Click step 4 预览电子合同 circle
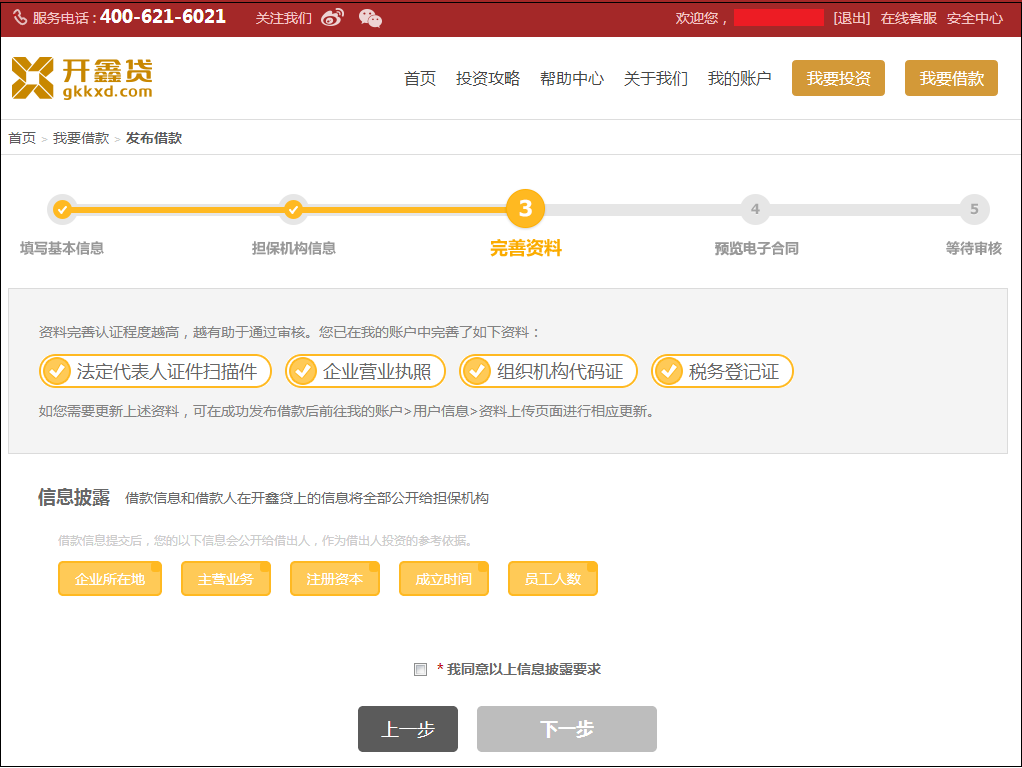 pyautogui.click(x=755, y=209)
